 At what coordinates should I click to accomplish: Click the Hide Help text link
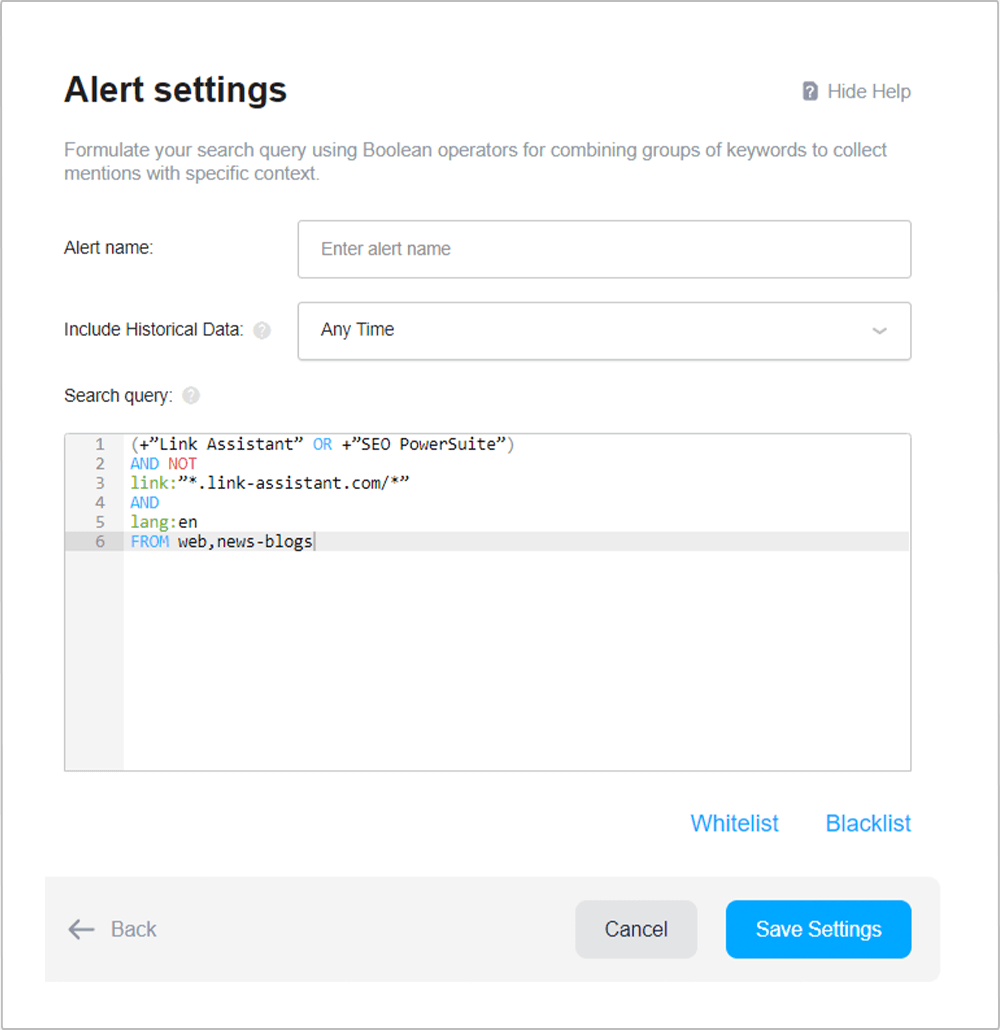tap(869, 91)
